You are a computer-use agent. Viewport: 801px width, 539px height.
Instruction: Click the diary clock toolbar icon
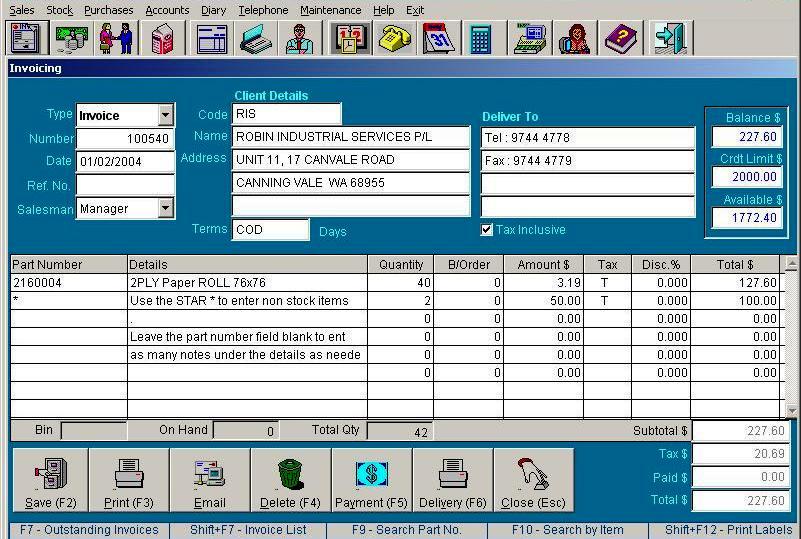click(350, 38)
